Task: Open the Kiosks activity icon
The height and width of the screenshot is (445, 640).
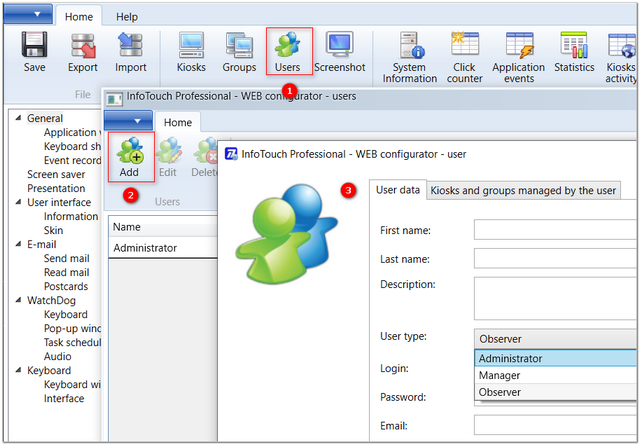Action: [622, 45]
